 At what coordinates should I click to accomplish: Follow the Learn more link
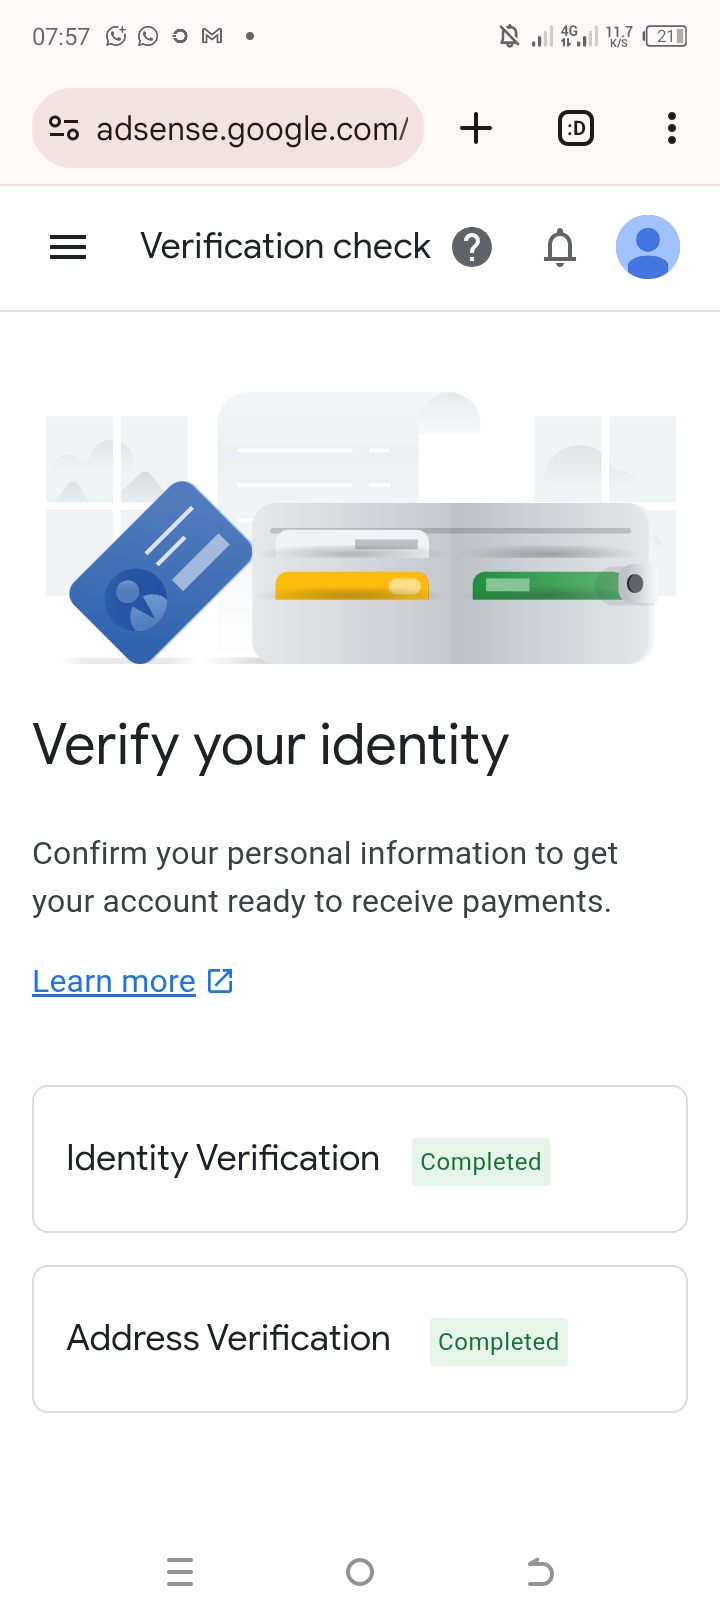[114, 981]
